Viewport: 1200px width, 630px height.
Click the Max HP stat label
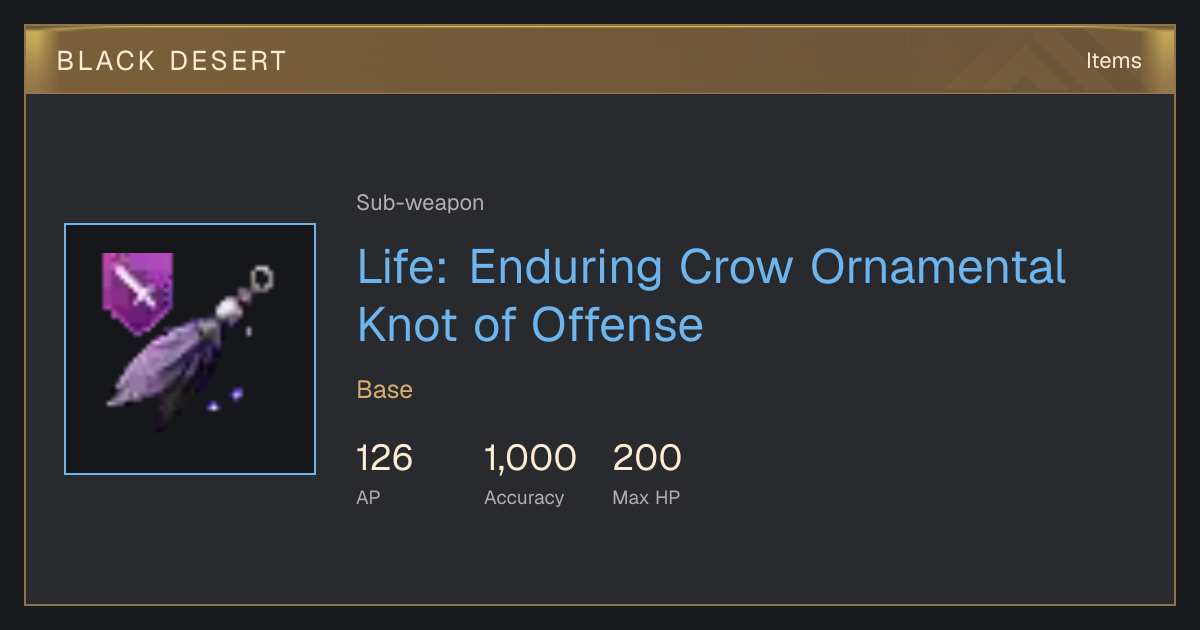pyautogui.click(x=646, y=497)
